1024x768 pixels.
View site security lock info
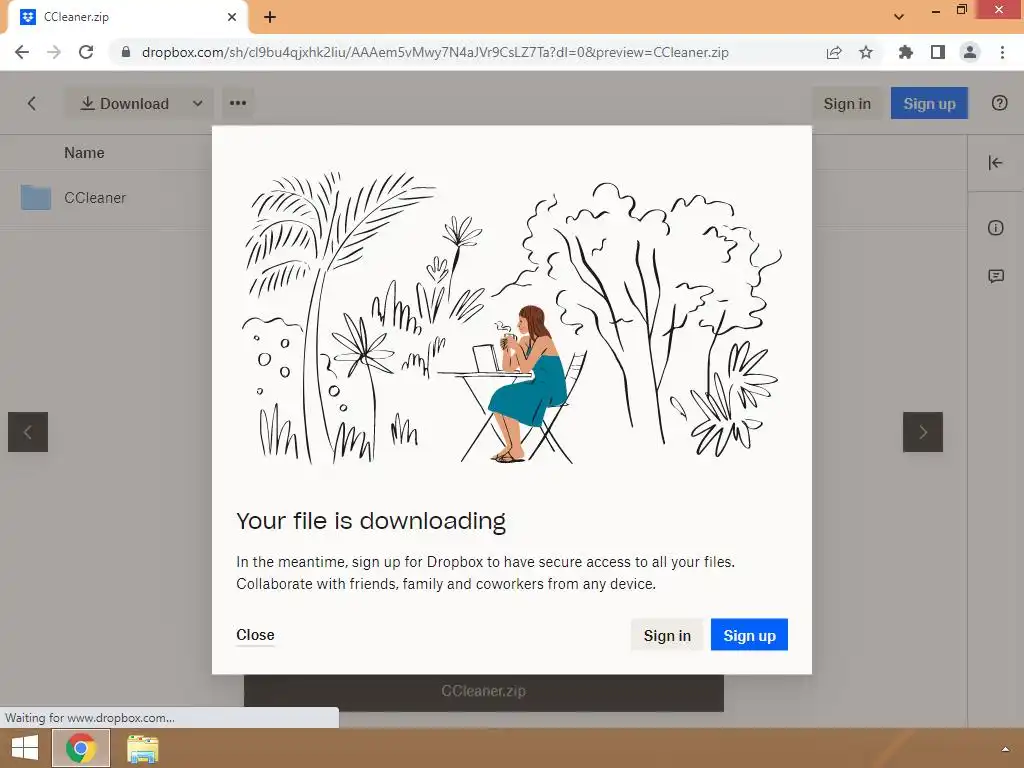pyautogui.click(x=126, y=52)
